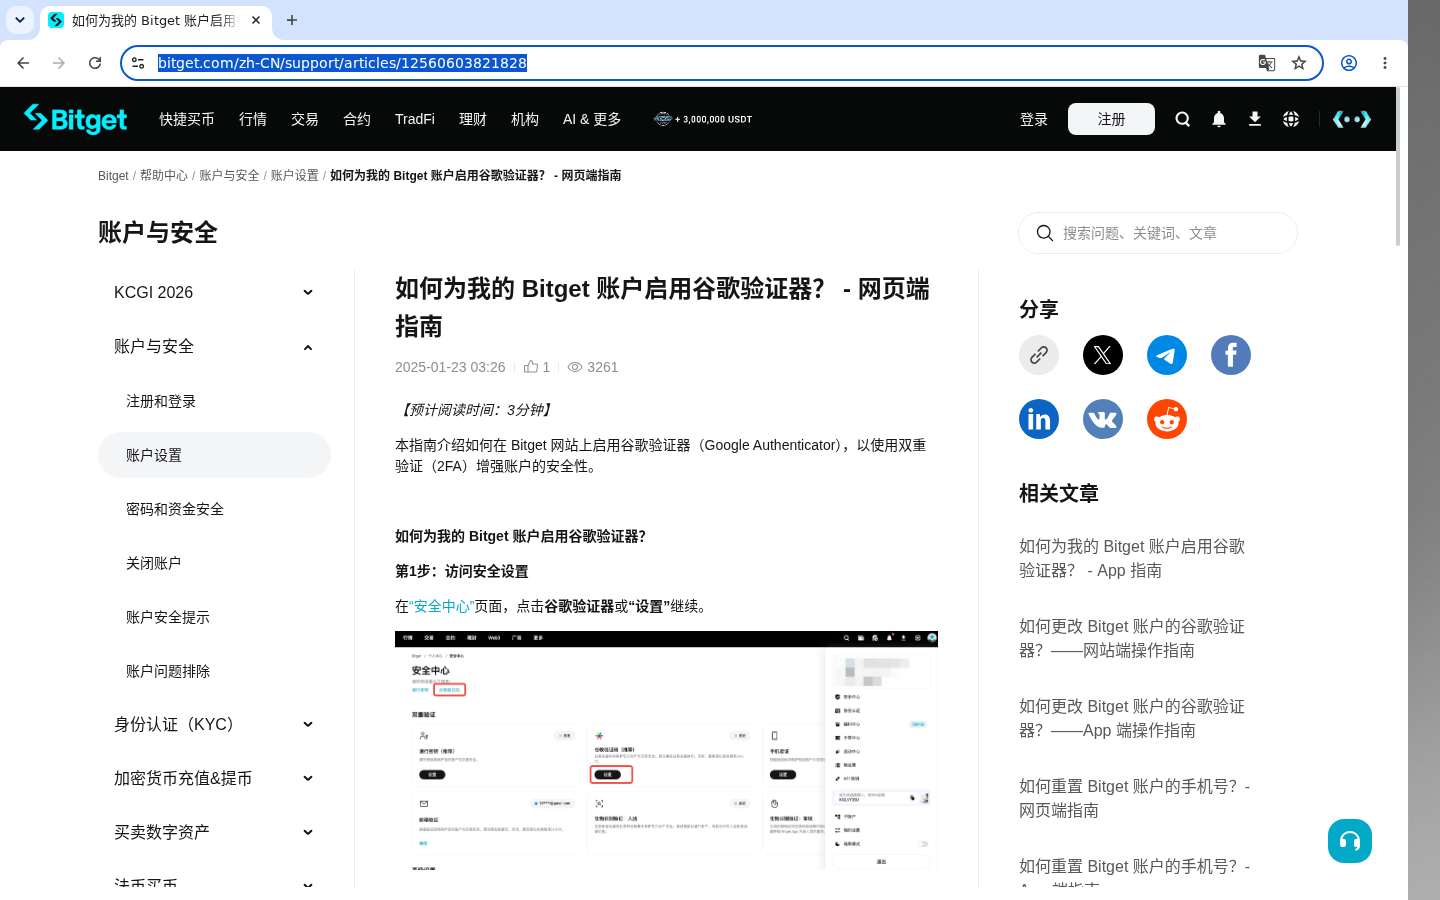Open the search magnifier icon in header
The image size is (1440, 900).
(x=1182, y=119)
